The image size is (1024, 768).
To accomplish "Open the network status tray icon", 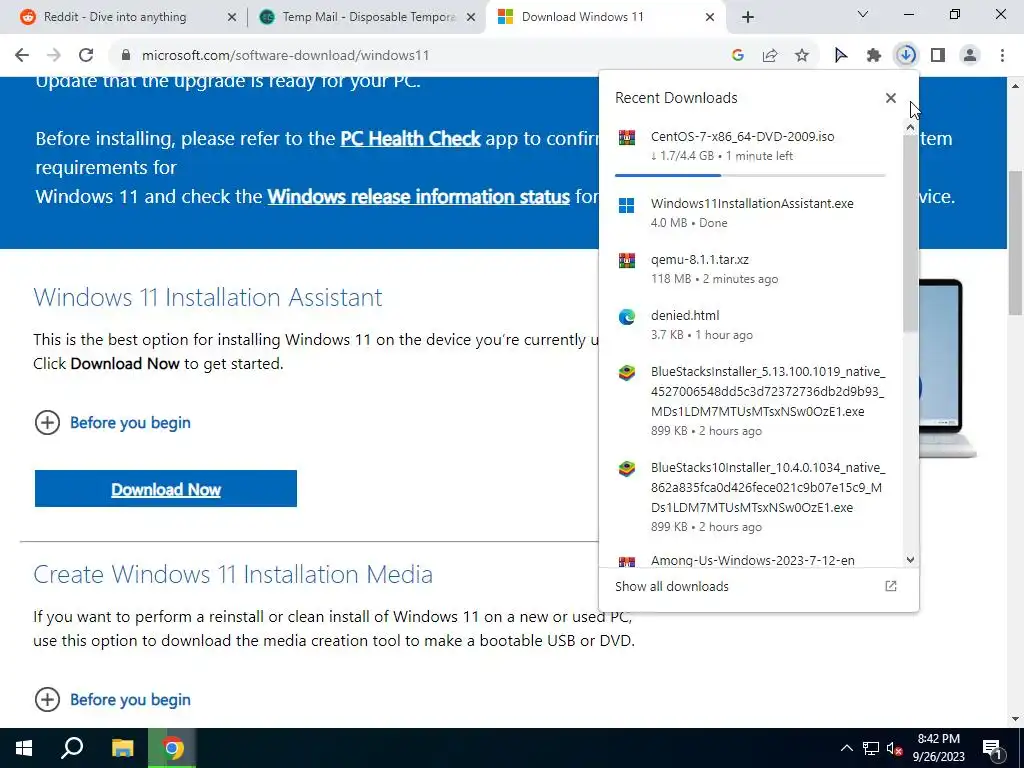I will [x=871, y=748].
